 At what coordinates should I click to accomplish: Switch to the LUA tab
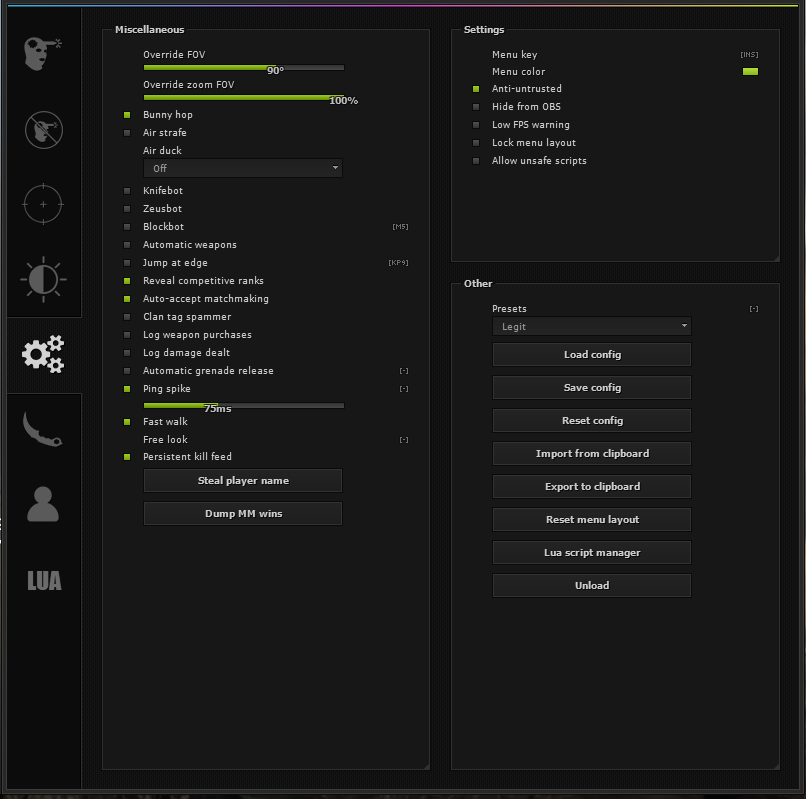coord(43,580)
